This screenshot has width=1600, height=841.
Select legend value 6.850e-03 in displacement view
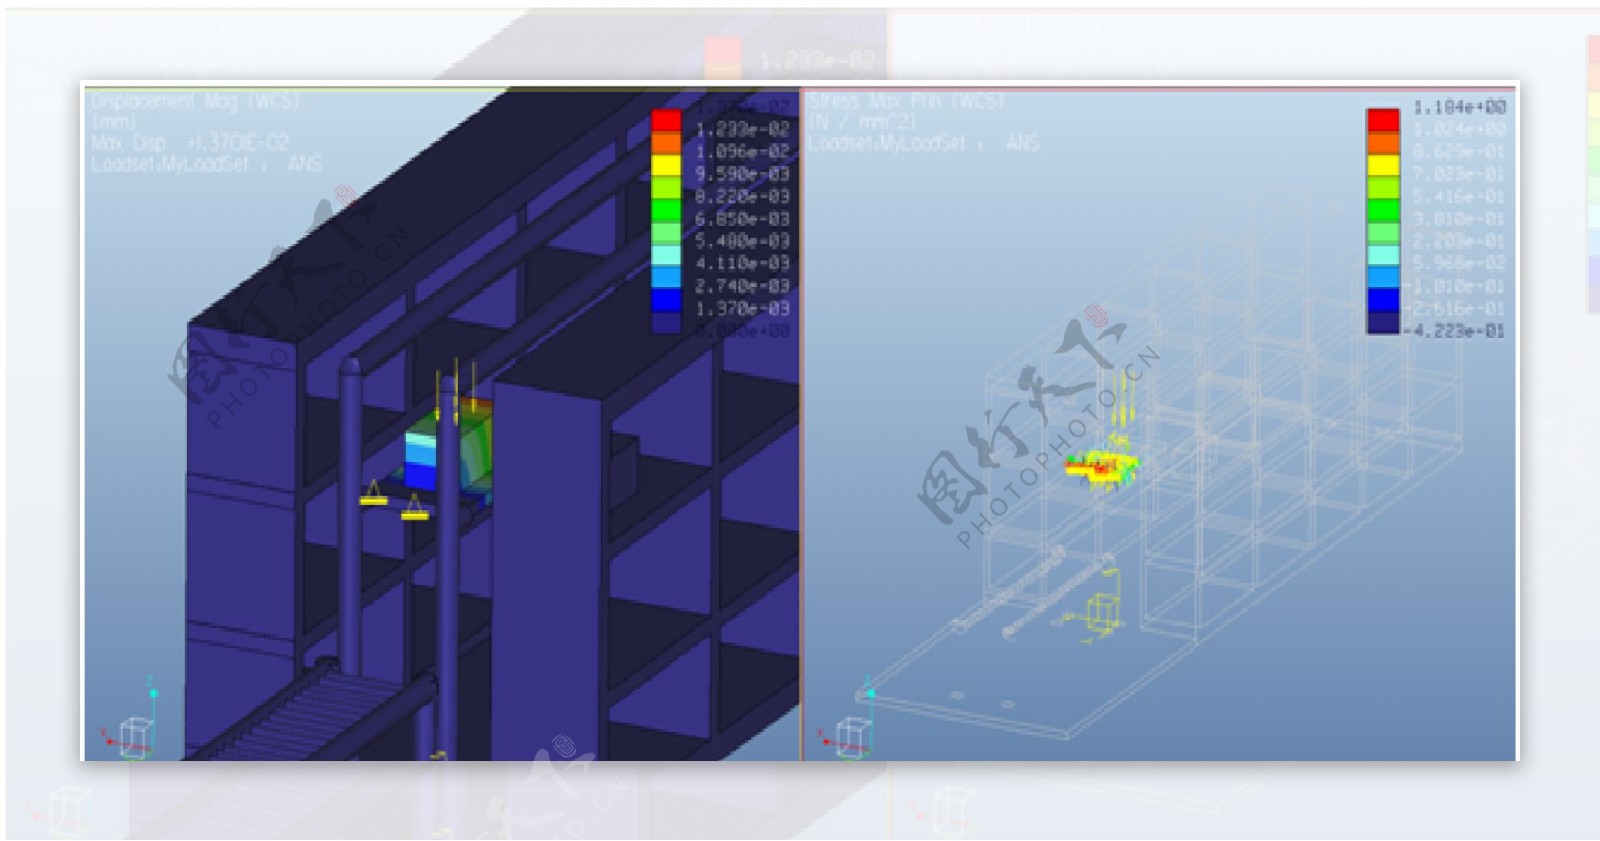743,218
